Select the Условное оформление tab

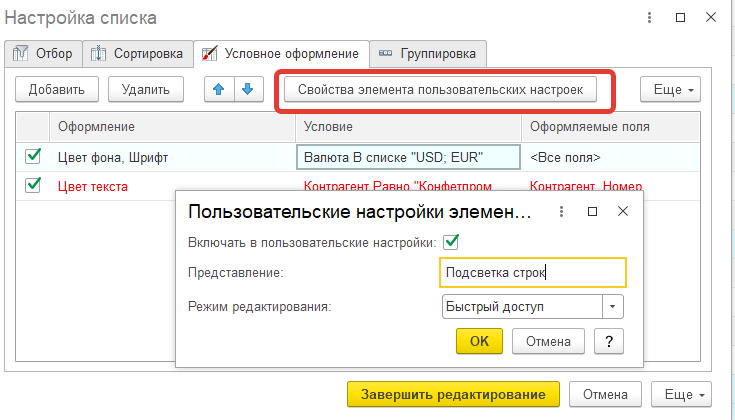point(281,53)
